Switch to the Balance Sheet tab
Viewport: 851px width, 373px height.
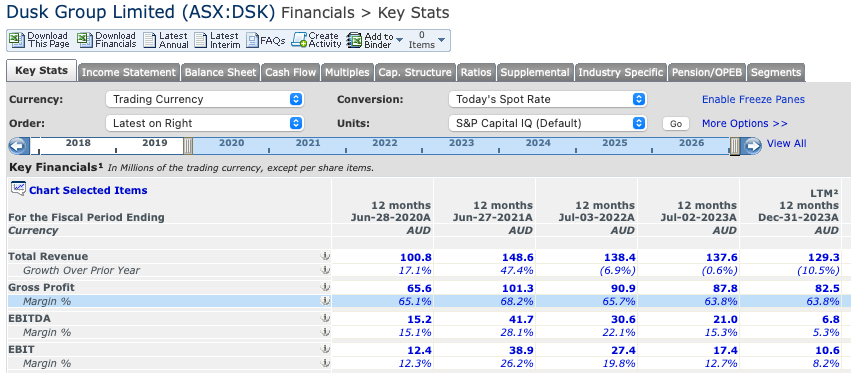coord(220,72)
